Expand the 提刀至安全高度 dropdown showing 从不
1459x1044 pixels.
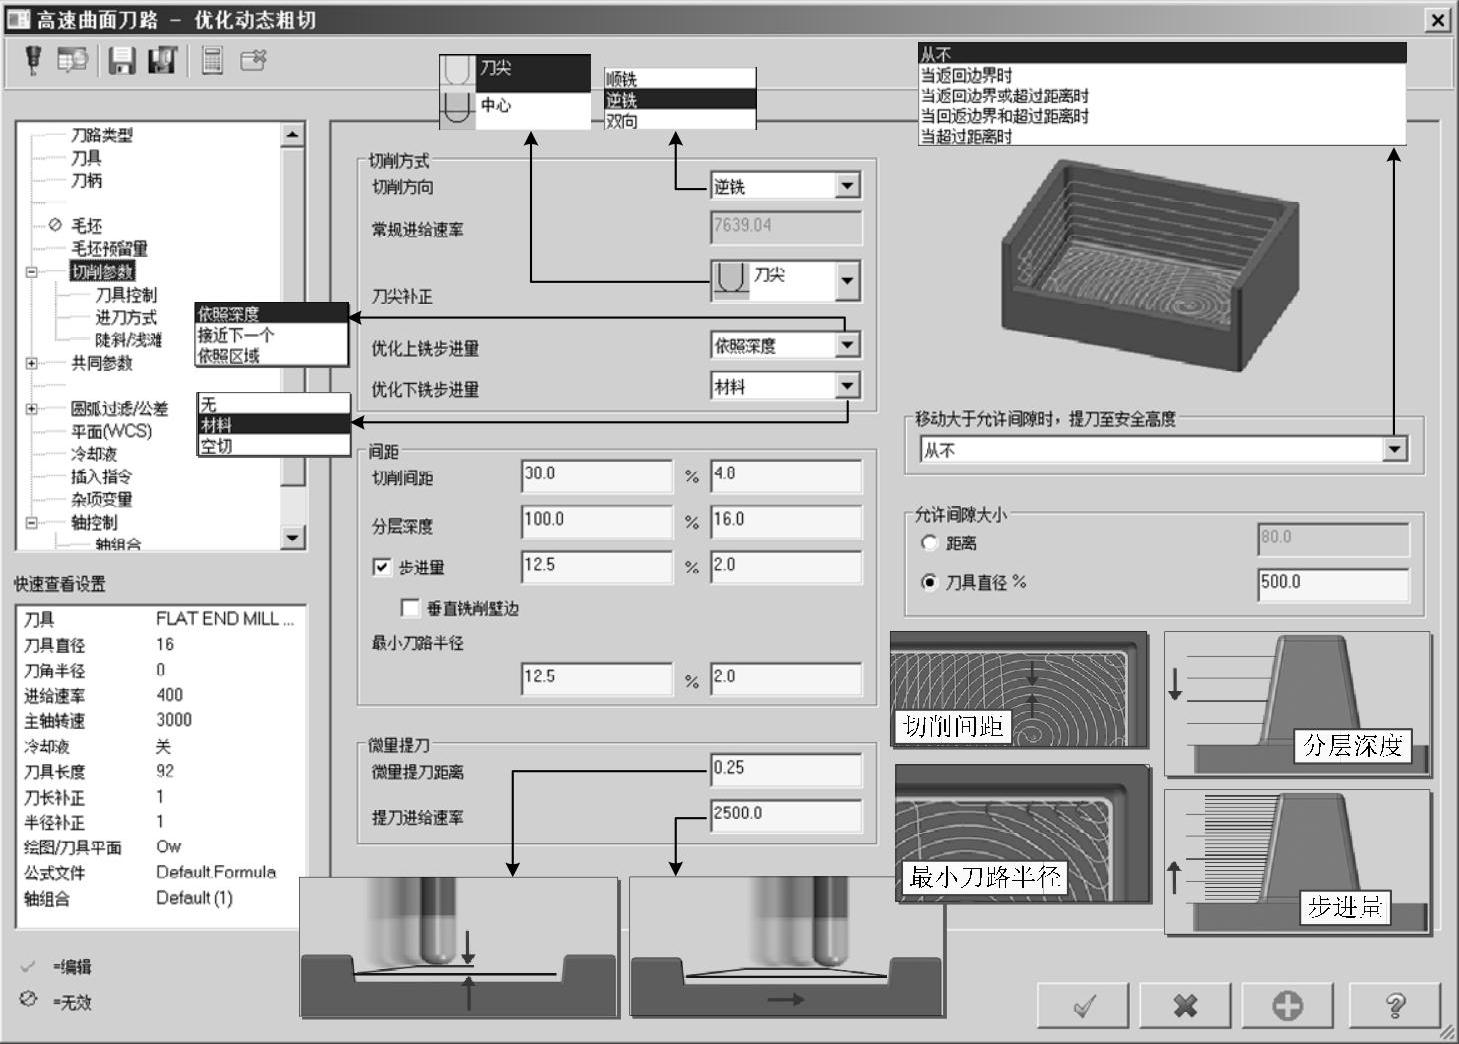pos(1394,450)
